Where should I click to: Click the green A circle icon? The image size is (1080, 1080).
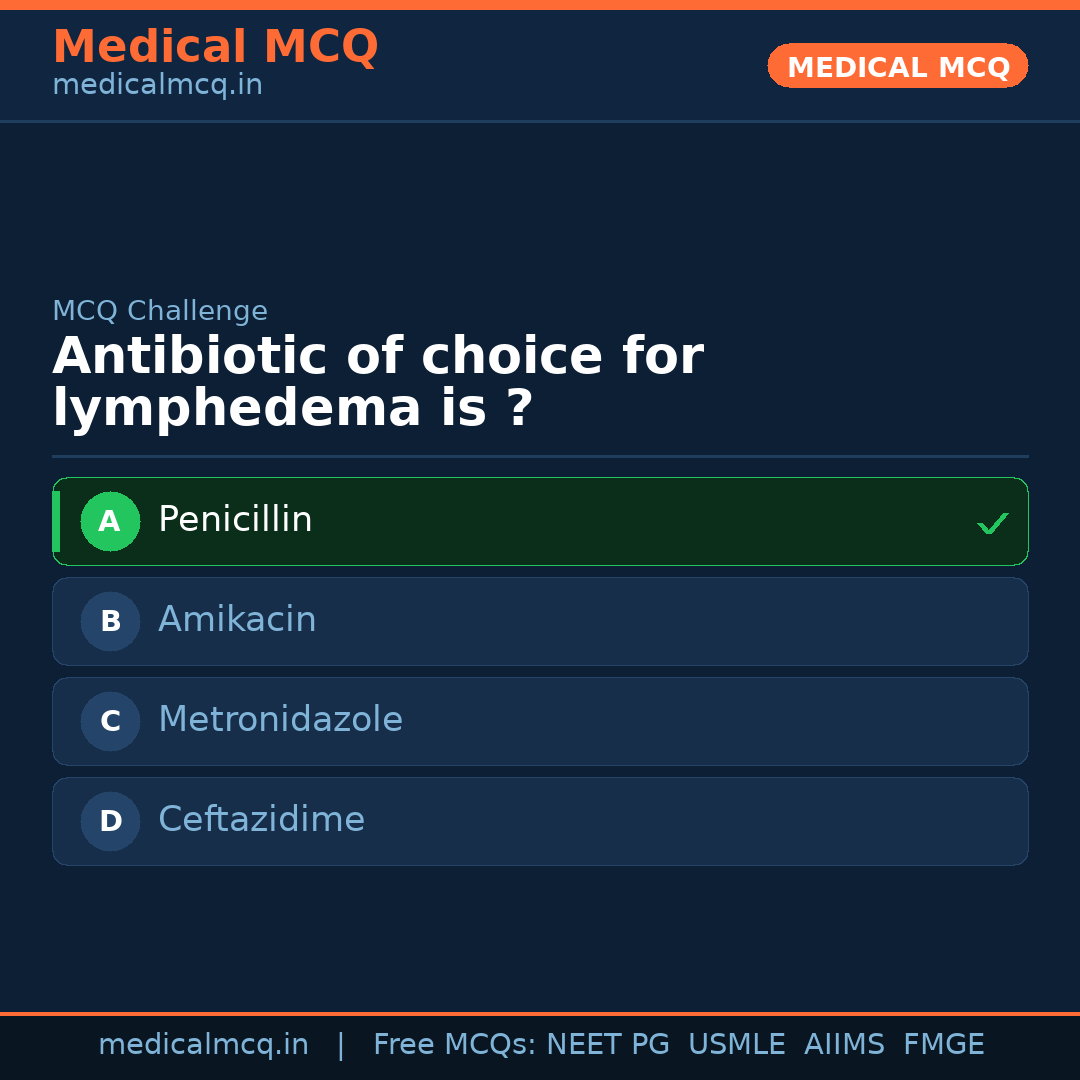tap(110, 521)
